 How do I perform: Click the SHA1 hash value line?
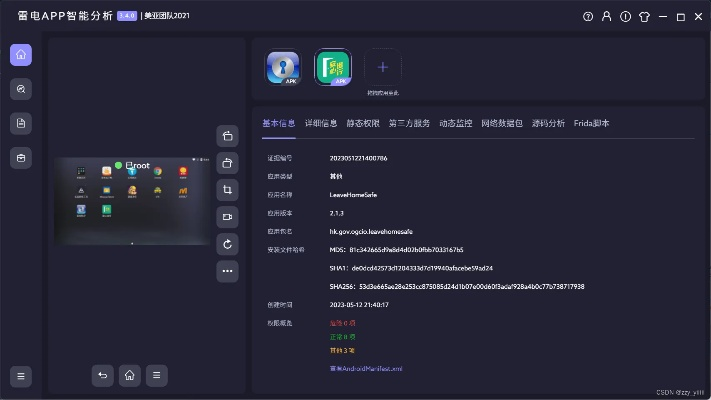(x=411, y=268)
